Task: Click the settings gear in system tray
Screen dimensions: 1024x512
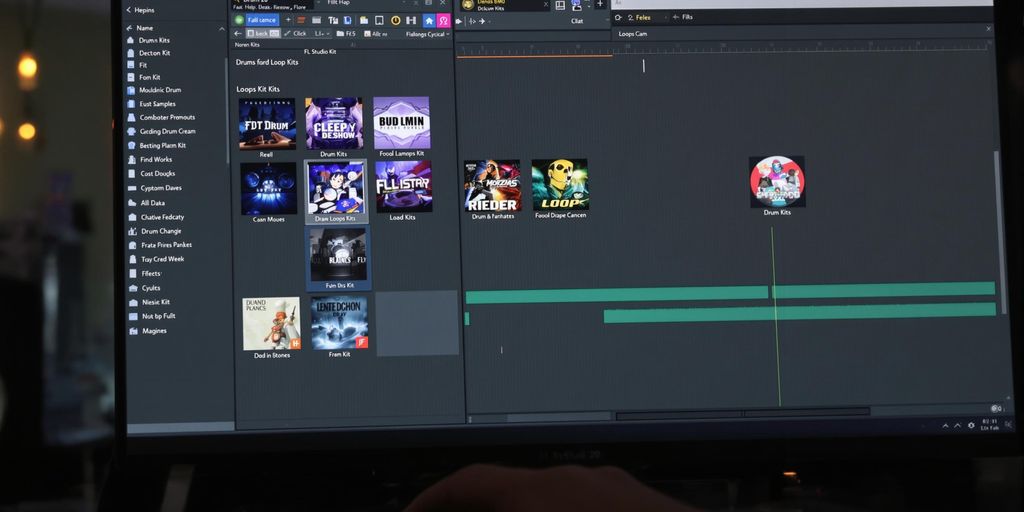Action: pos(973,425)
